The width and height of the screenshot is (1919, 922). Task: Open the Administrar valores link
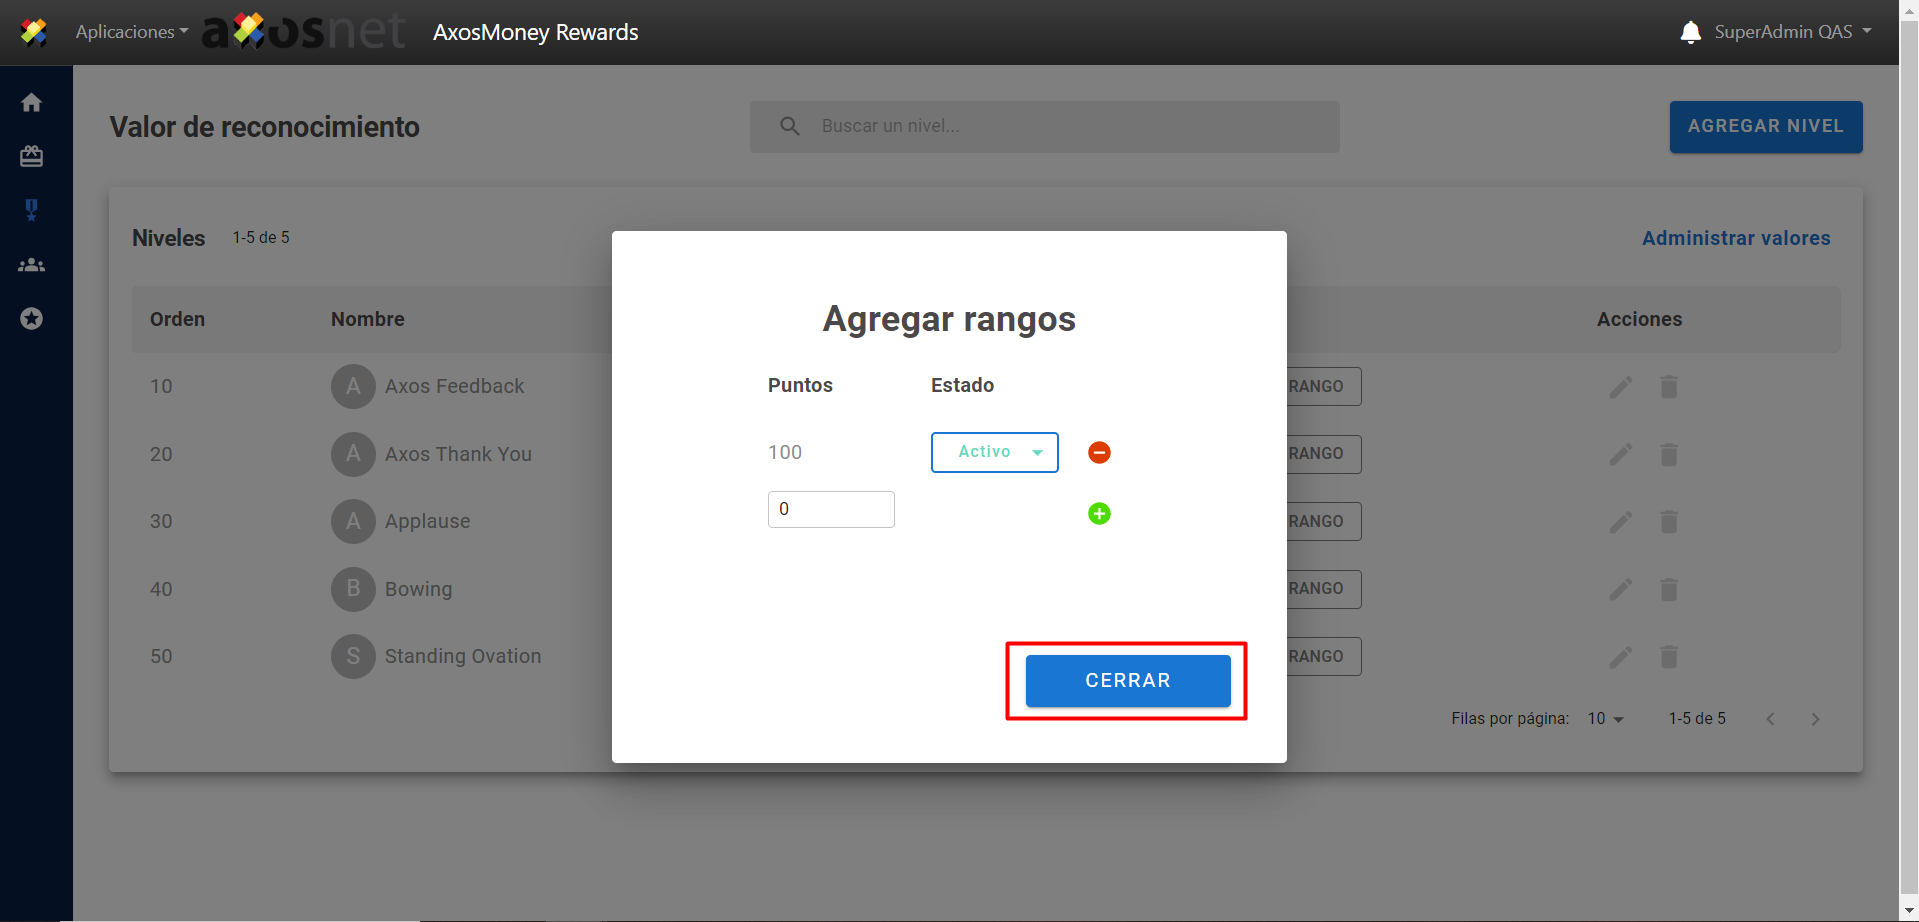point(1735,238)
